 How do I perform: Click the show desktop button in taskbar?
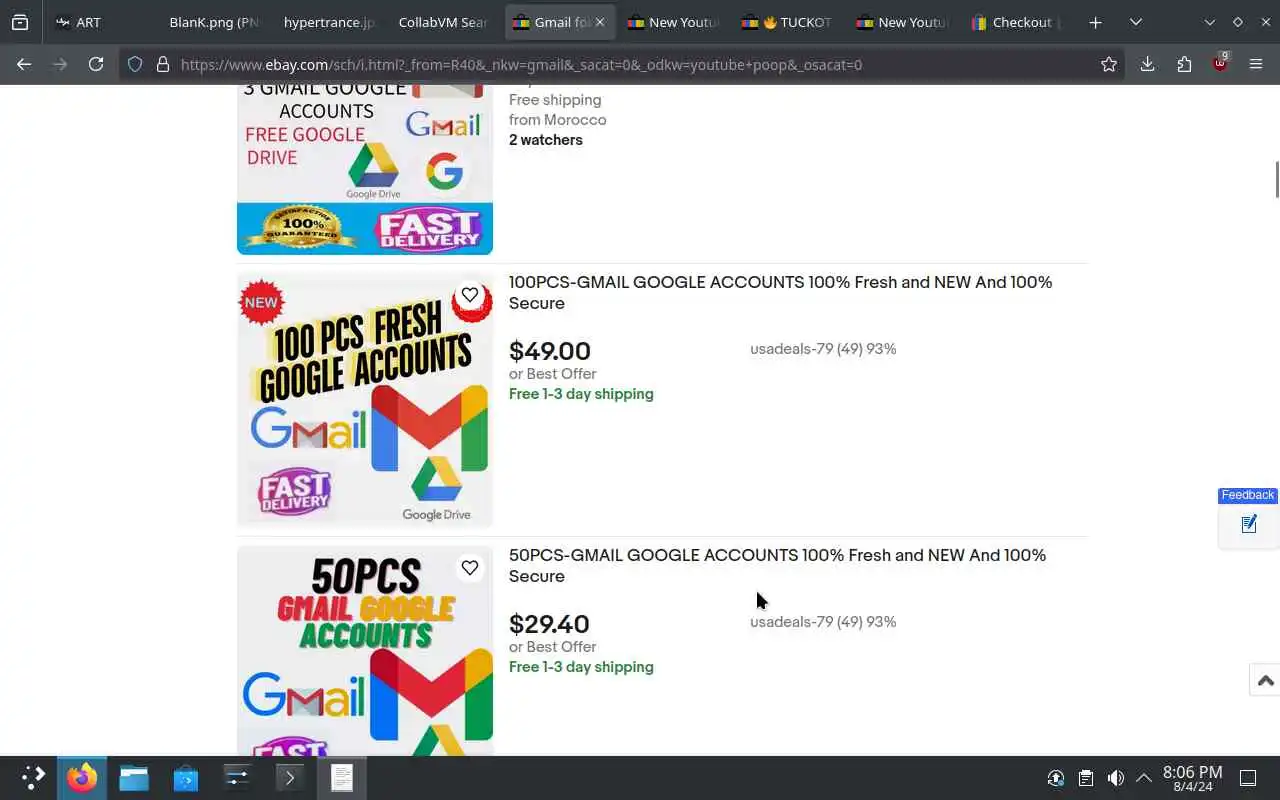1248,778
